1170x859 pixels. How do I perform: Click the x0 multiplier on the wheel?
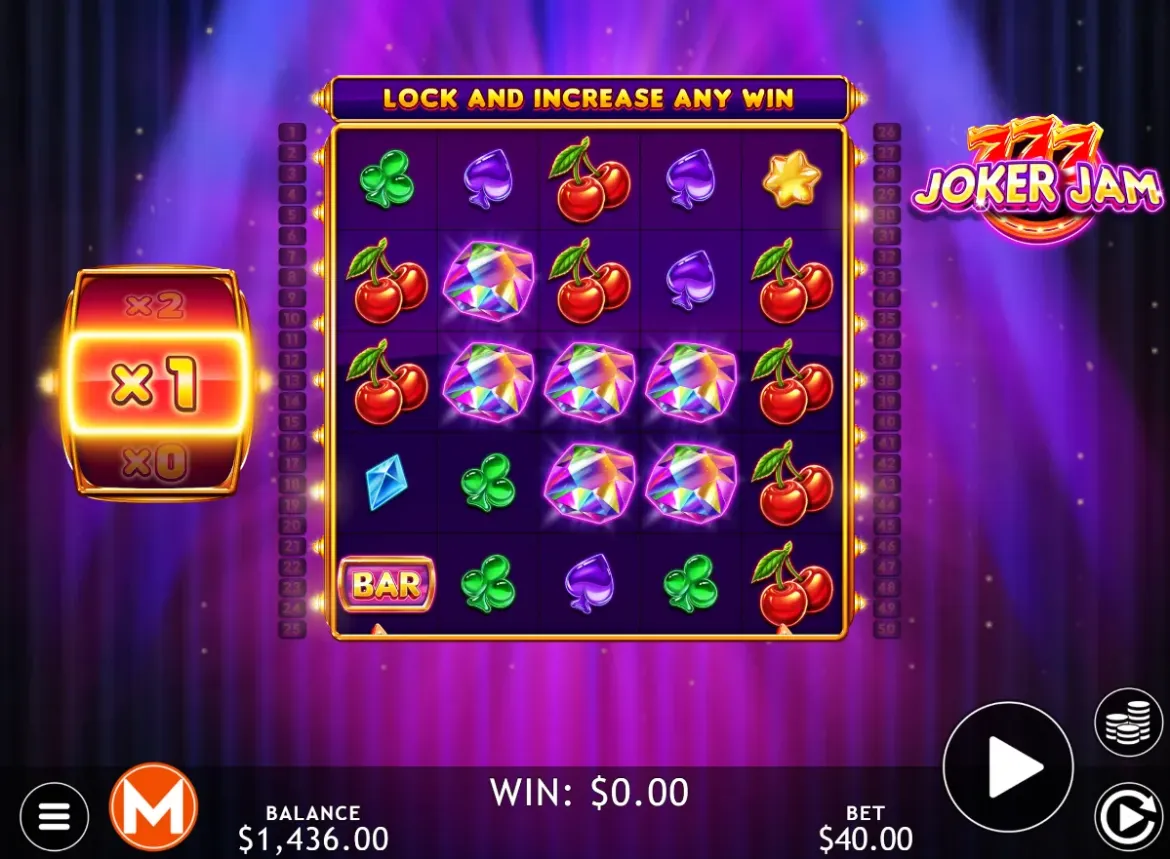pyautogui.click(x=154, y=463)
